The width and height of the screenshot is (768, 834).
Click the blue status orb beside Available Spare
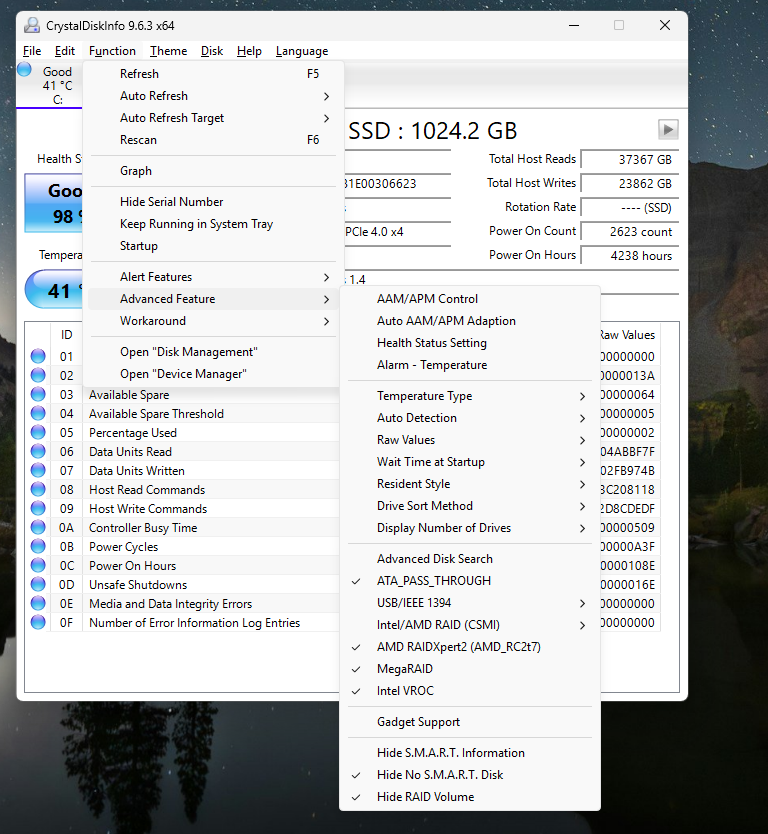point(38,395)
